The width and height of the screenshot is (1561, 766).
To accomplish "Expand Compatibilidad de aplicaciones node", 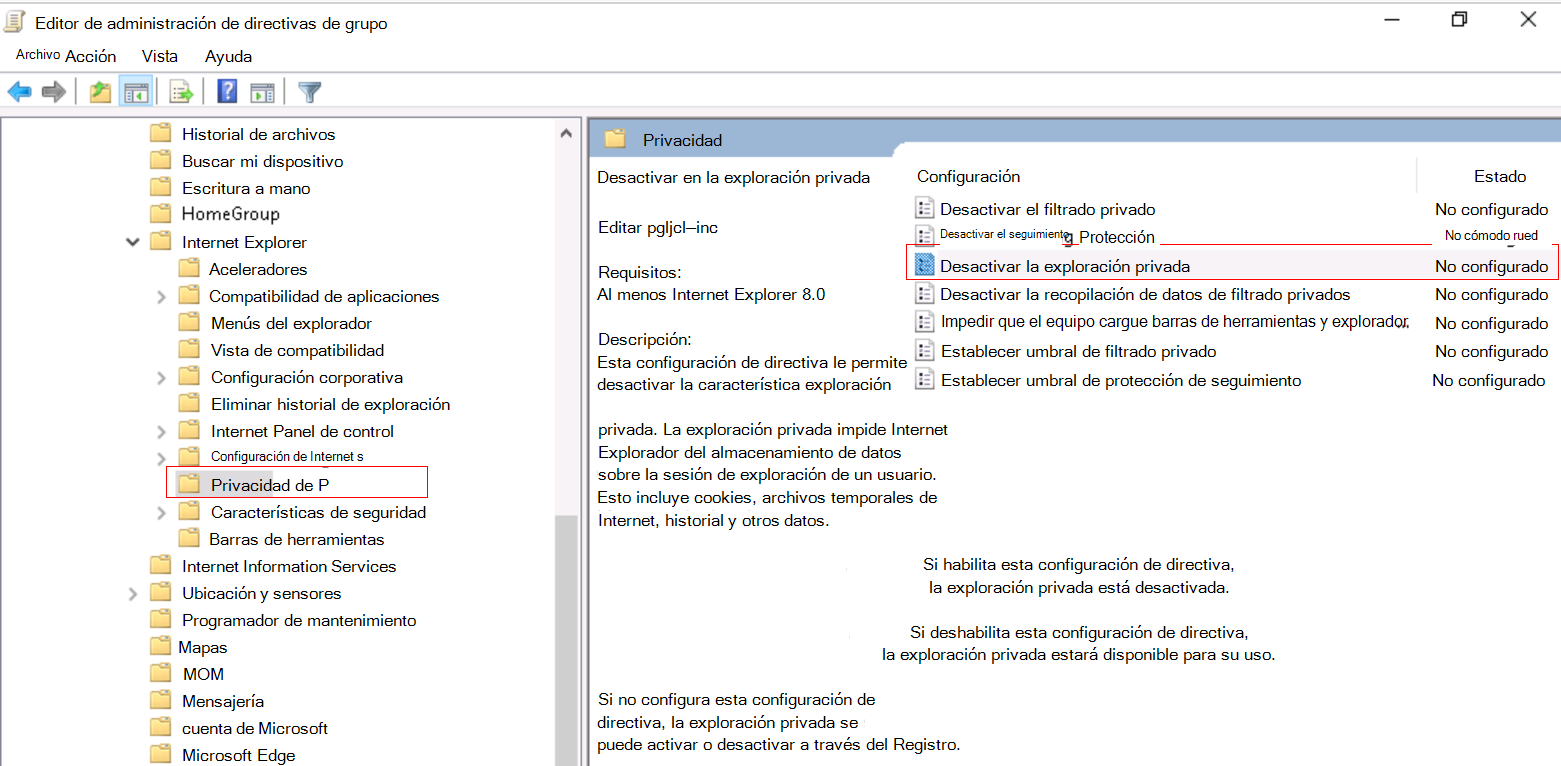I will [x=162, y=296].
